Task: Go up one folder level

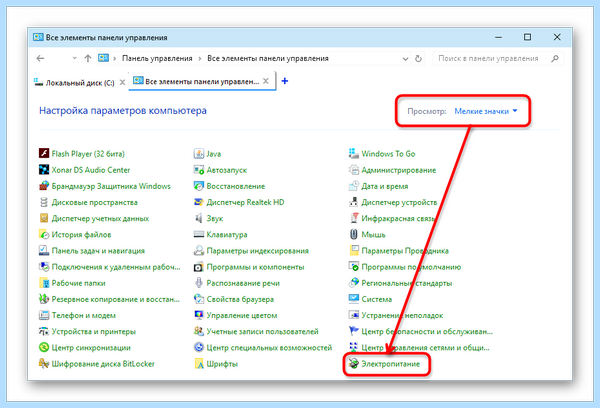Action: pos(88,59)
